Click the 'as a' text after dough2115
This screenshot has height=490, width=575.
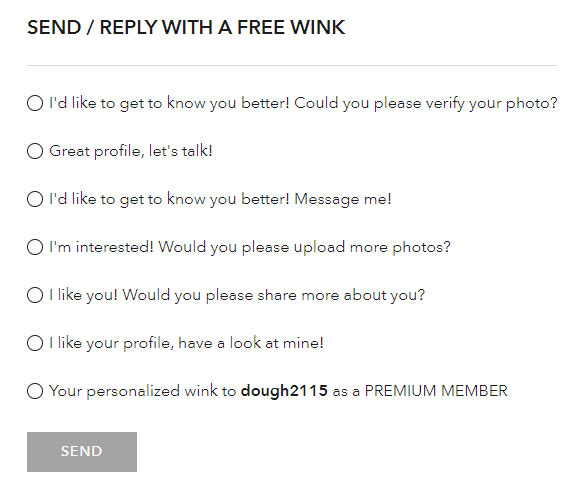click(346, 392)
